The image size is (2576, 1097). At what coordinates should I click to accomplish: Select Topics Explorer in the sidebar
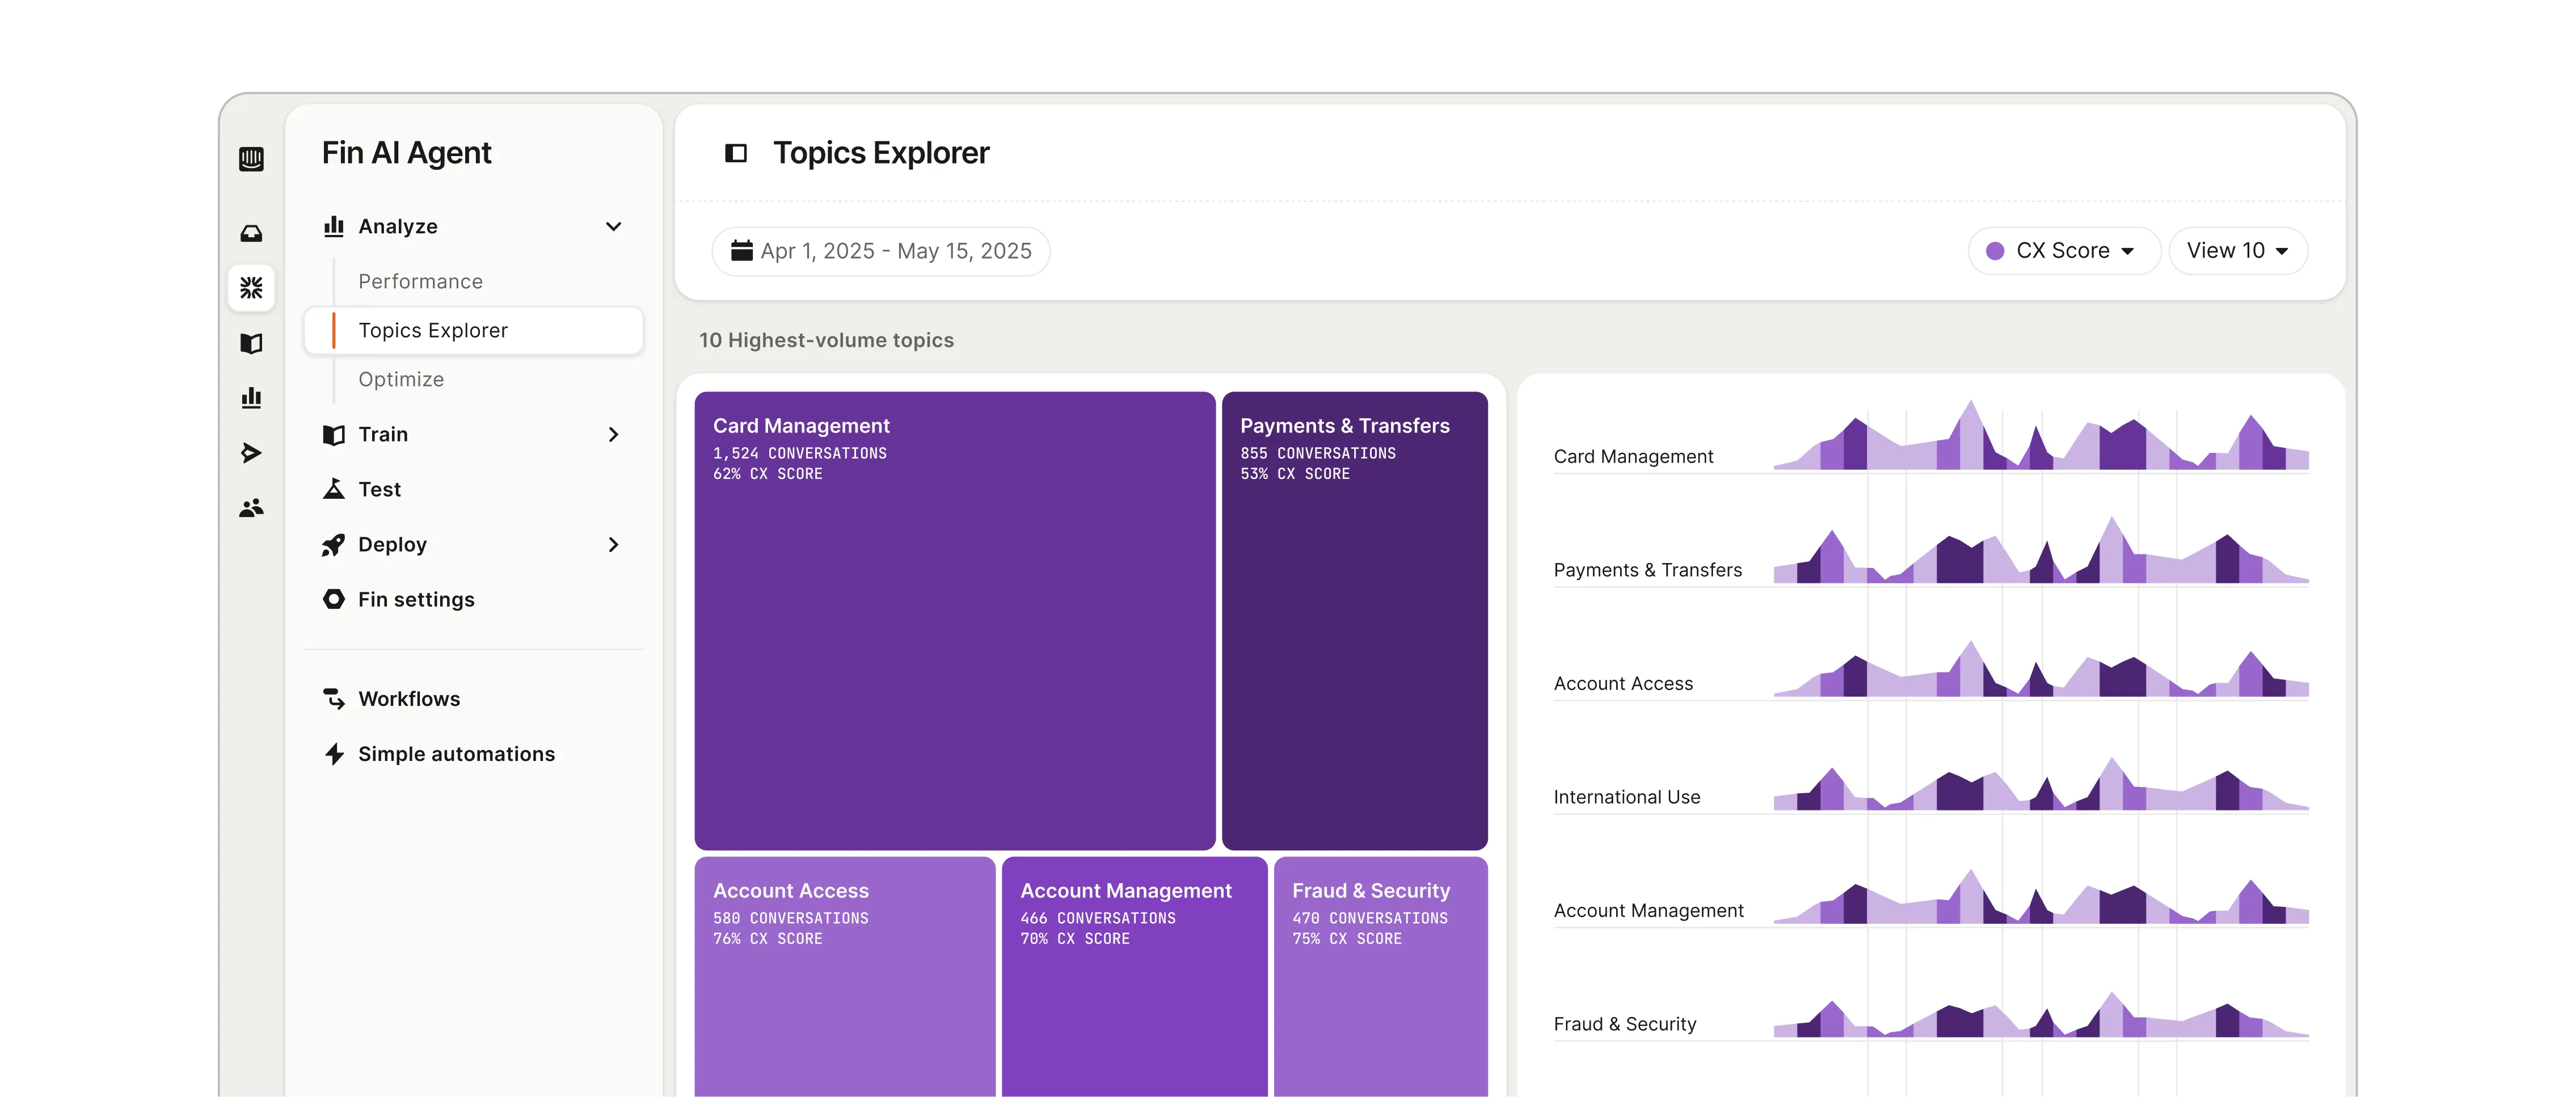pos(432,330)
